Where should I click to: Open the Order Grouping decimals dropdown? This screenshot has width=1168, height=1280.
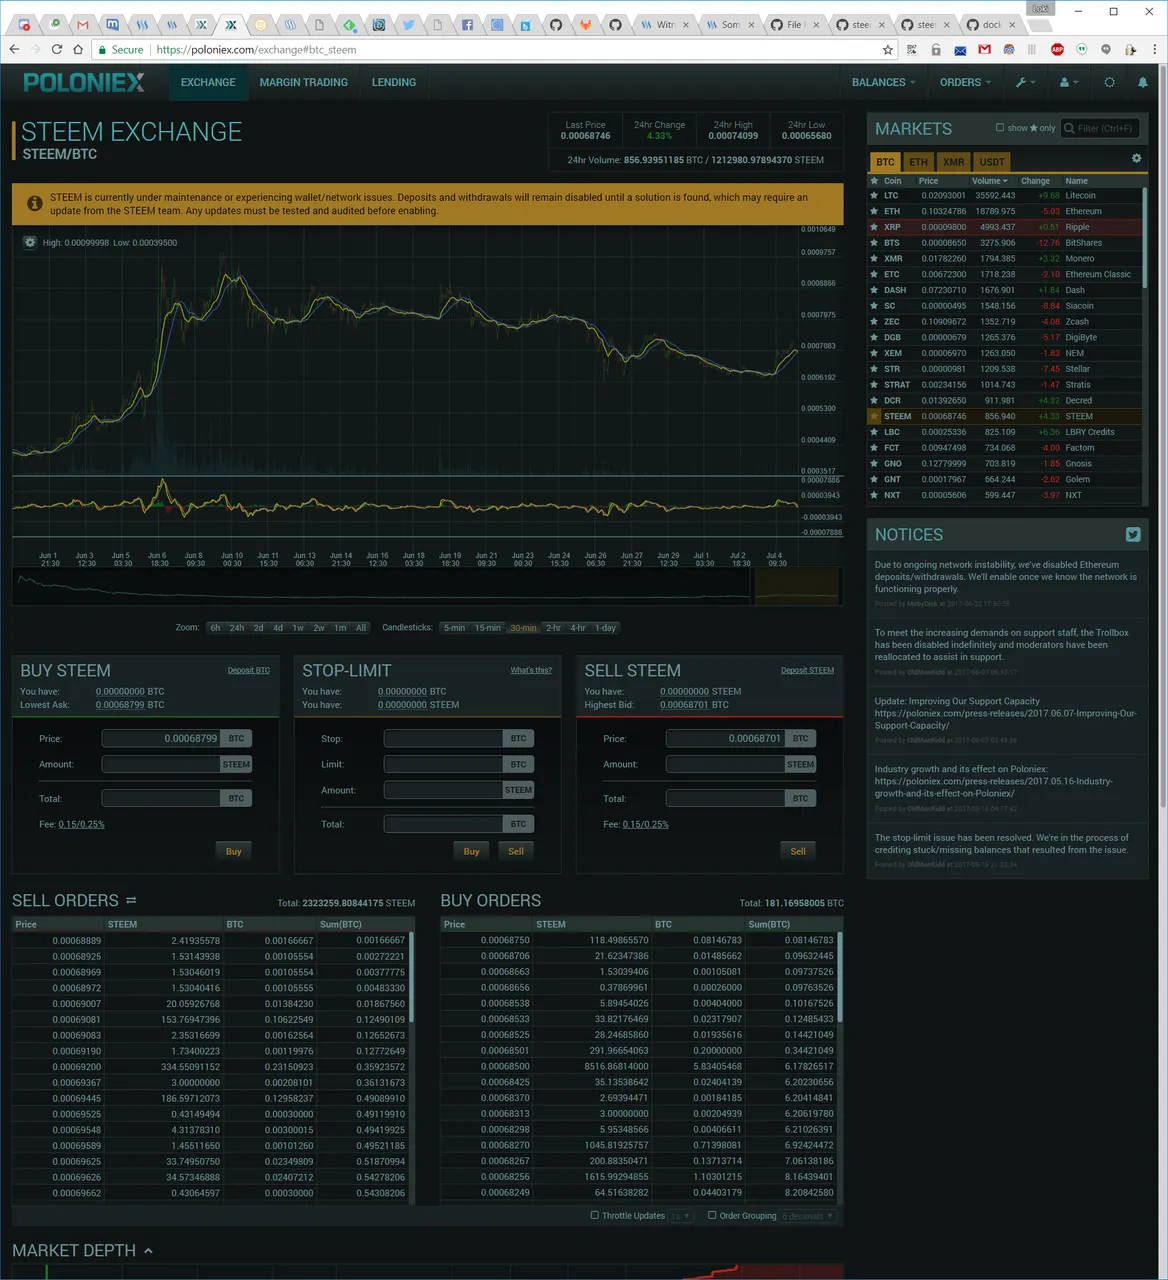pos(808,1216)
